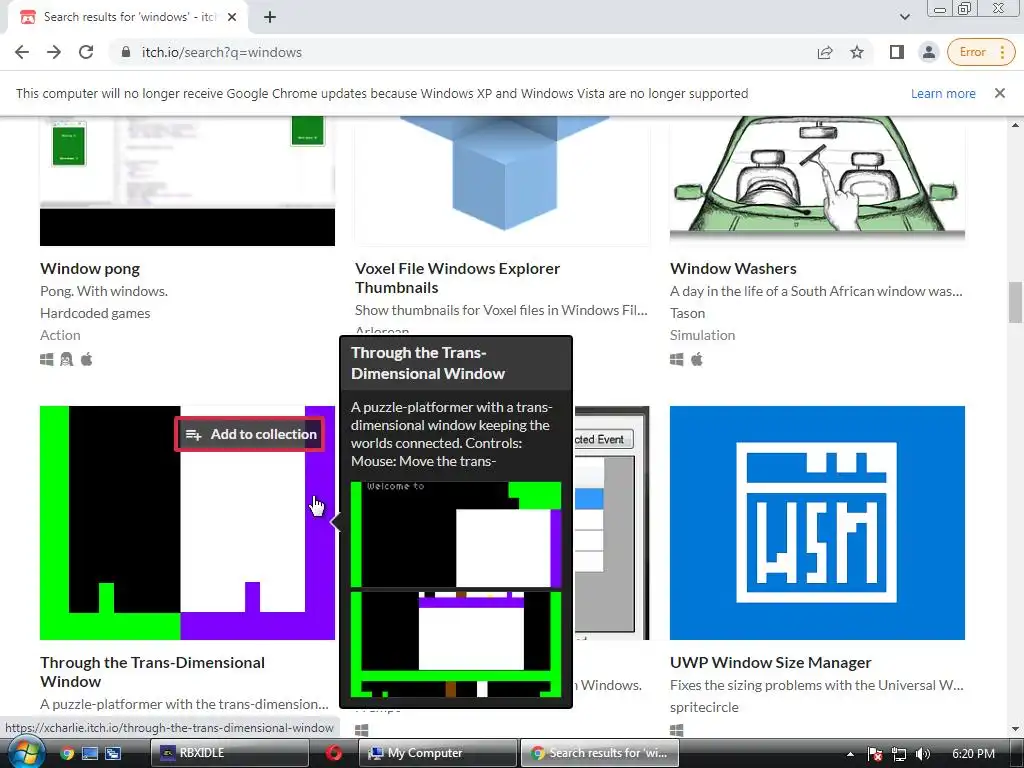Screen dimensions: 1024x768
Task: Click scrollbar up arrow
Action: pyautogui.click(x=1015, y=124)
